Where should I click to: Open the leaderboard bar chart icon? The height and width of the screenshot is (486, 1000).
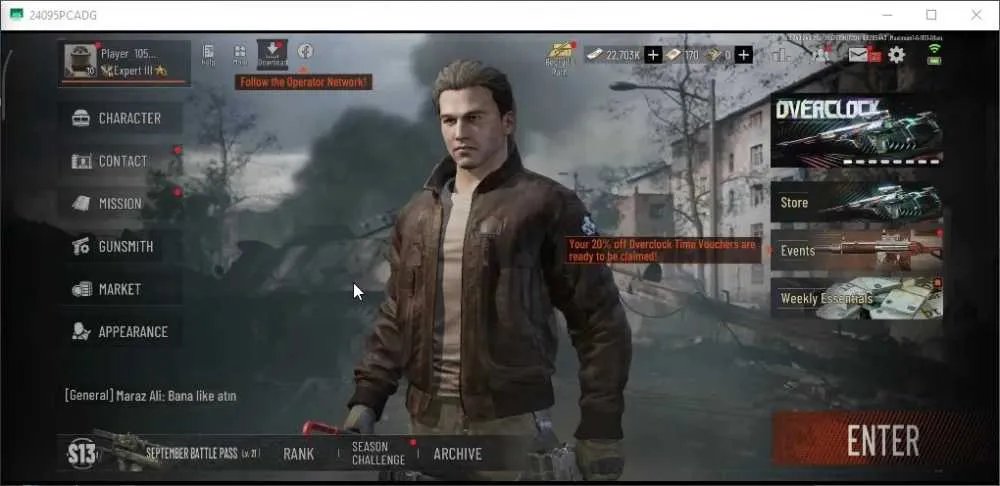(781, 55)
